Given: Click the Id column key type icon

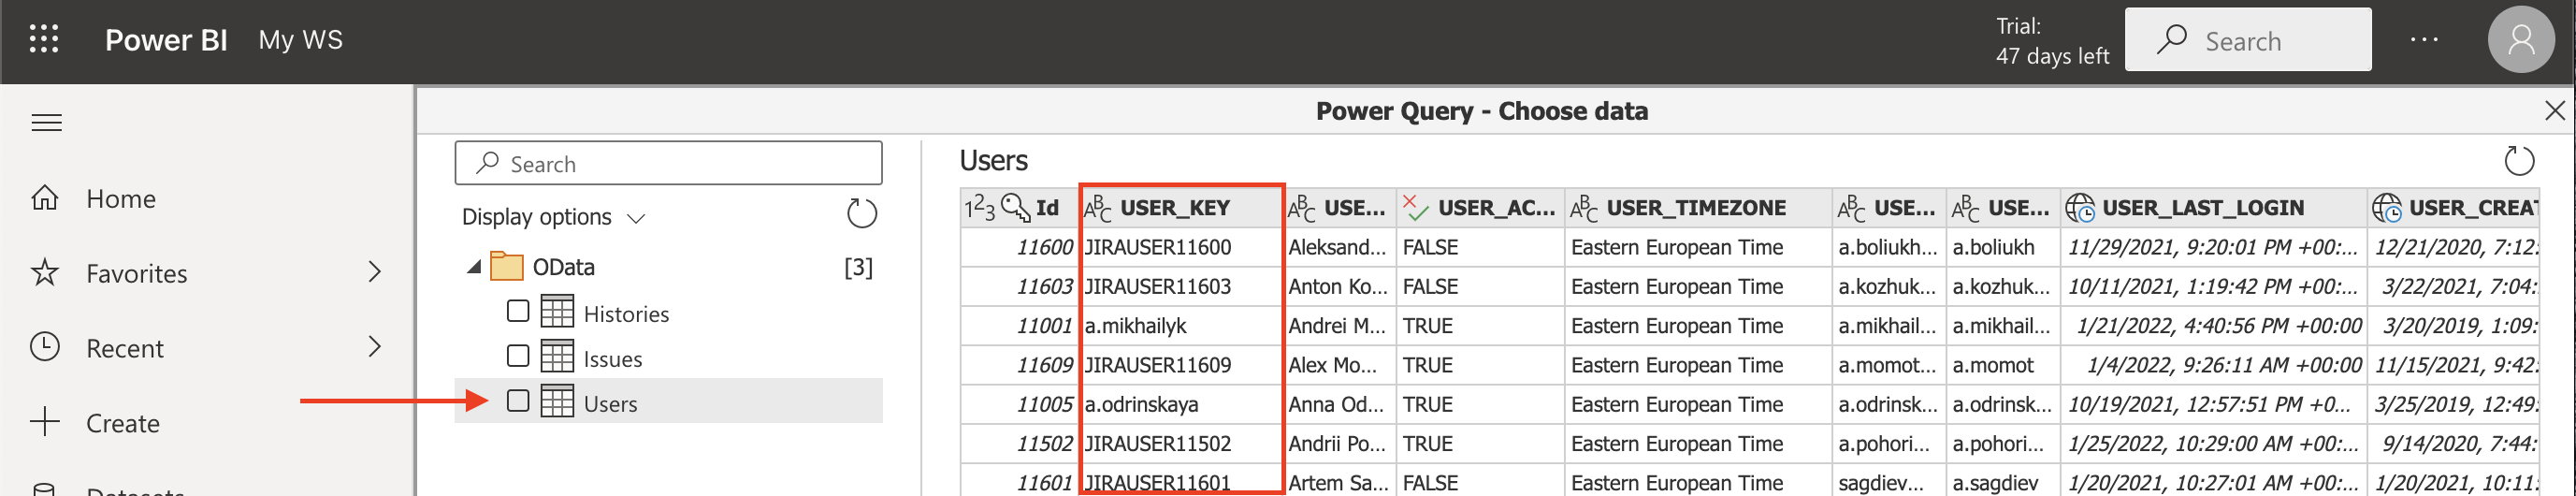Looking at the screenshot, I should click(x=1015, y=208).
